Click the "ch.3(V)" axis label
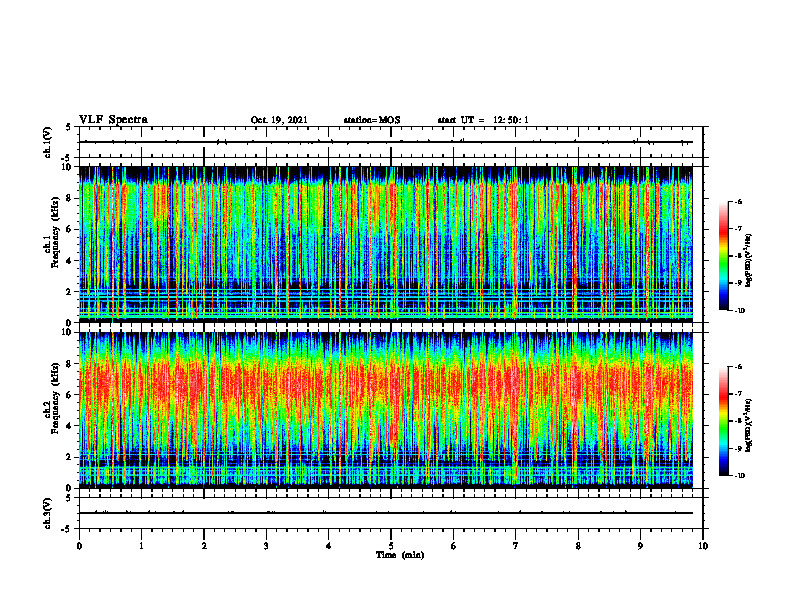Viewport: 792px width, 612px height. coord(48,513)
